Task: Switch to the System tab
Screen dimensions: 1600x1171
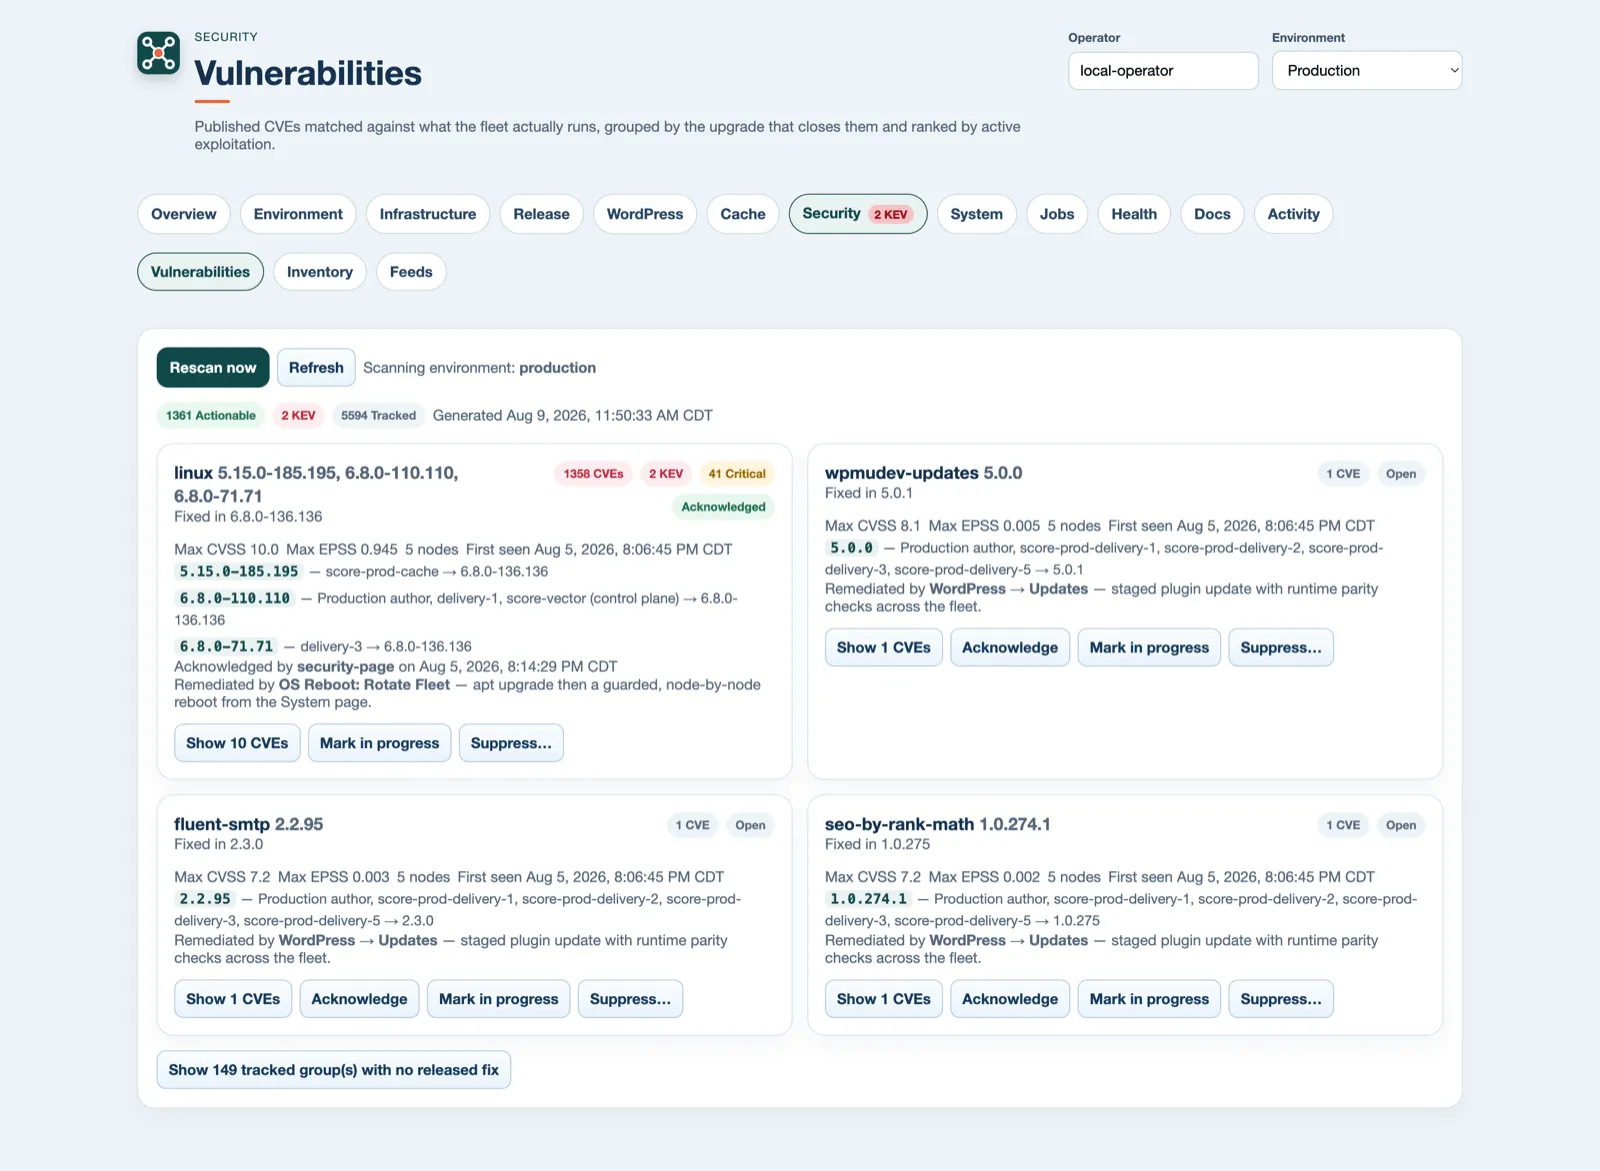Action: click(x=976, y=214)
